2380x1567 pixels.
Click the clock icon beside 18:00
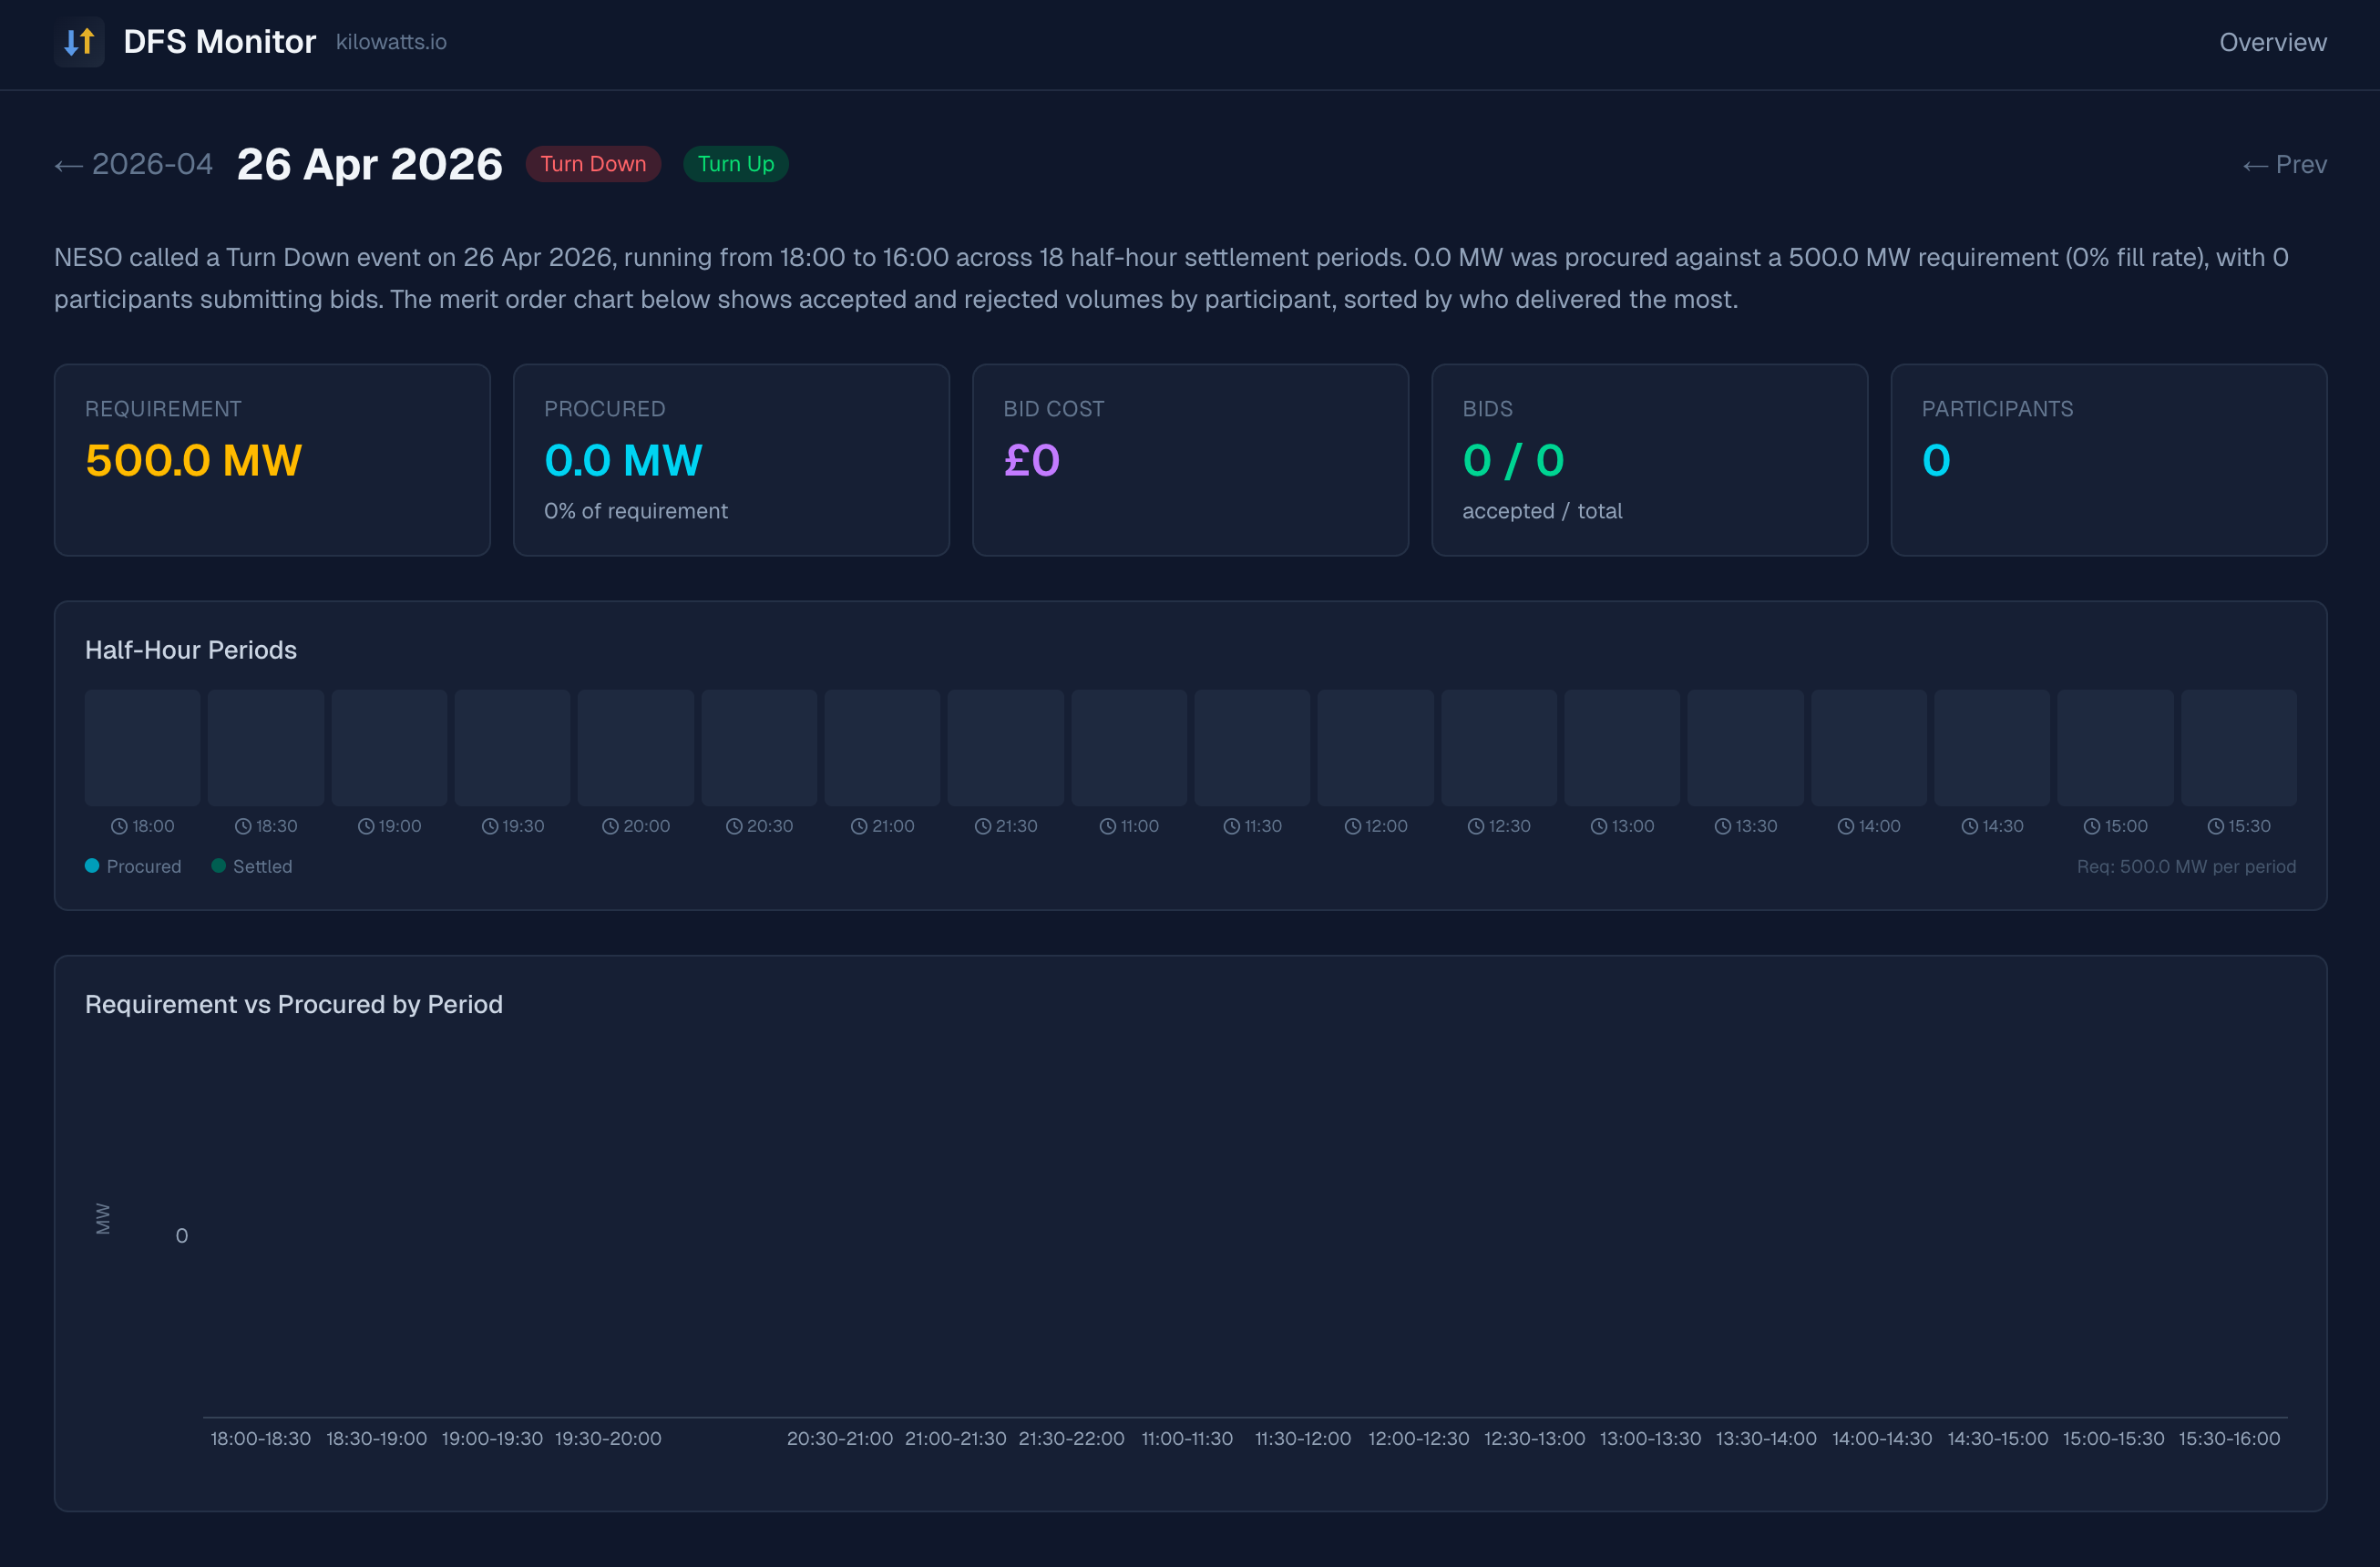click(x=119, y=826)
